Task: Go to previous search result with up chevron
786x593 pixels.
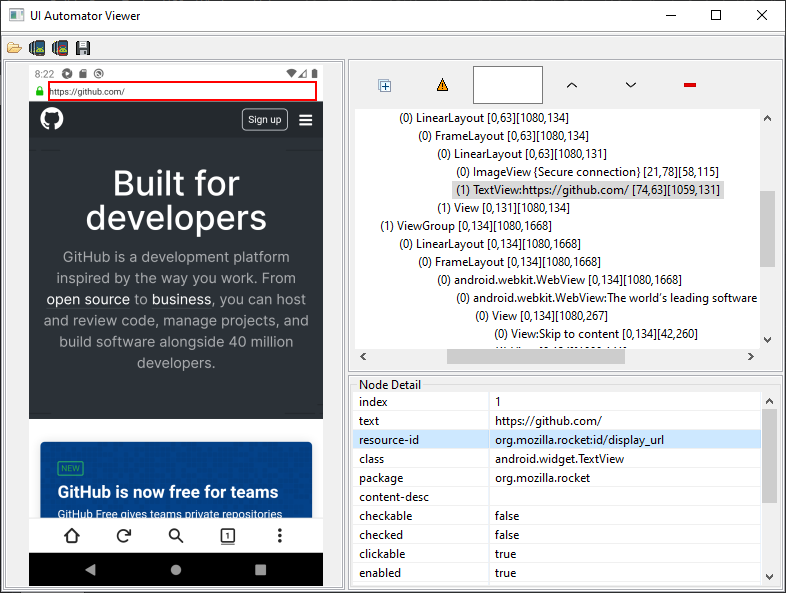Action: coord(571,85)
